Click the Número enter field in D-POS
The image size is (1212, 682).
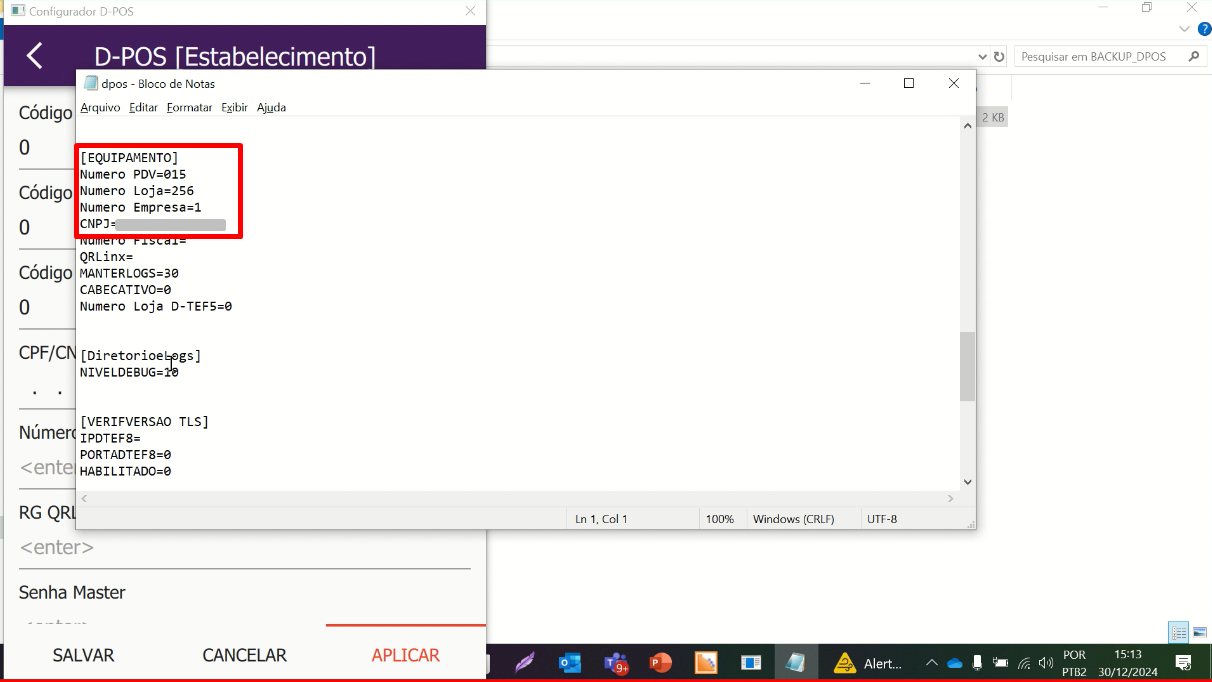47,467
